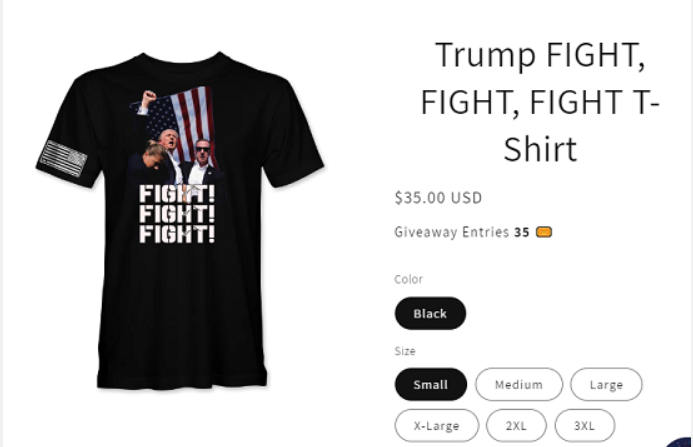Pick the 3XL size option
The image size is (693, 447).
(584, 426)
